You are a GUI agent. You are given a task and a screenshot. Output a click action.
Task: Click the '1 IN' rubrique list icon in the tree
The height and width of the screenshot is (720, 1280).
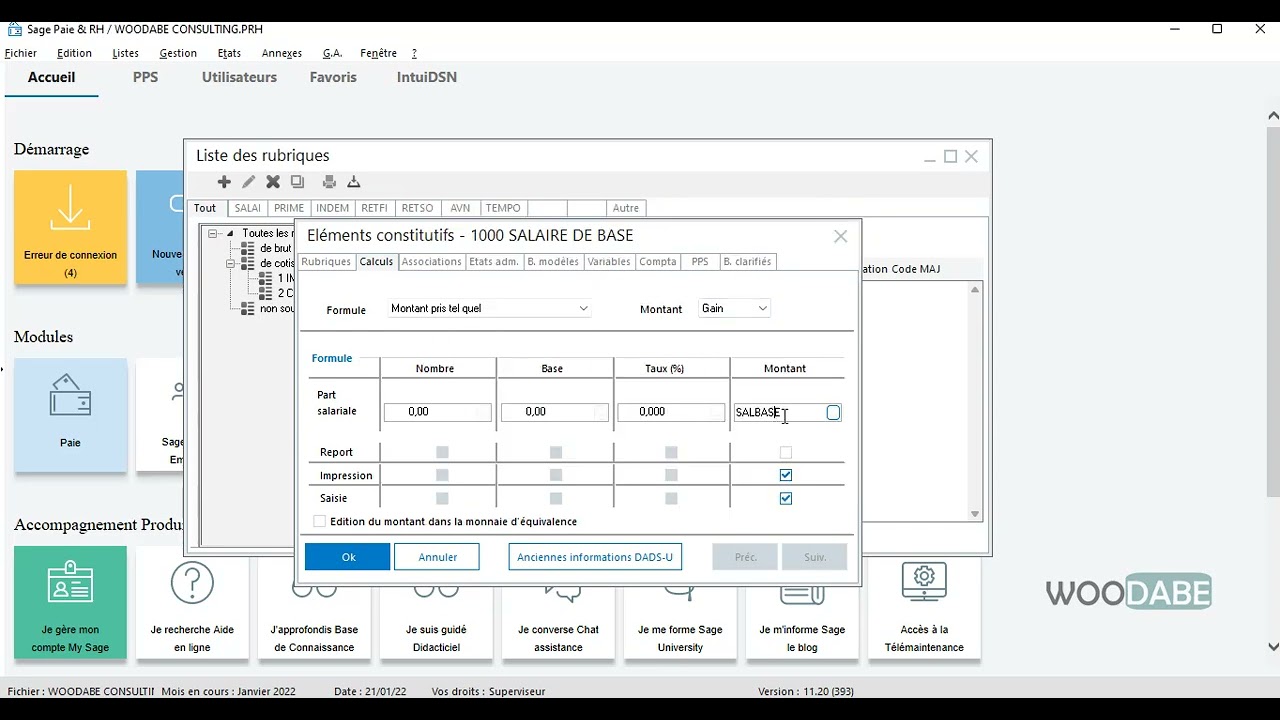(265, 278)
